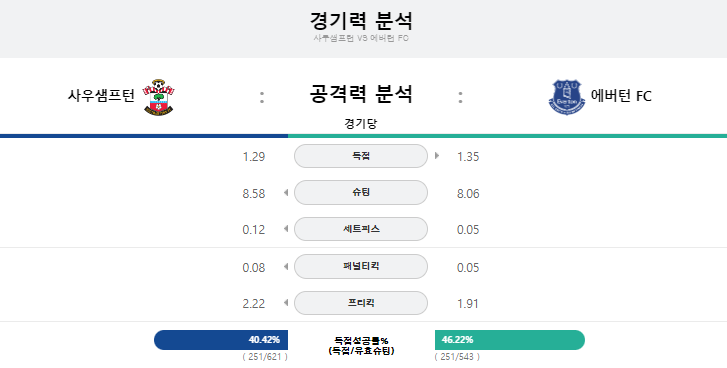Click the 경기력 분석 page title

pos(361,21)
